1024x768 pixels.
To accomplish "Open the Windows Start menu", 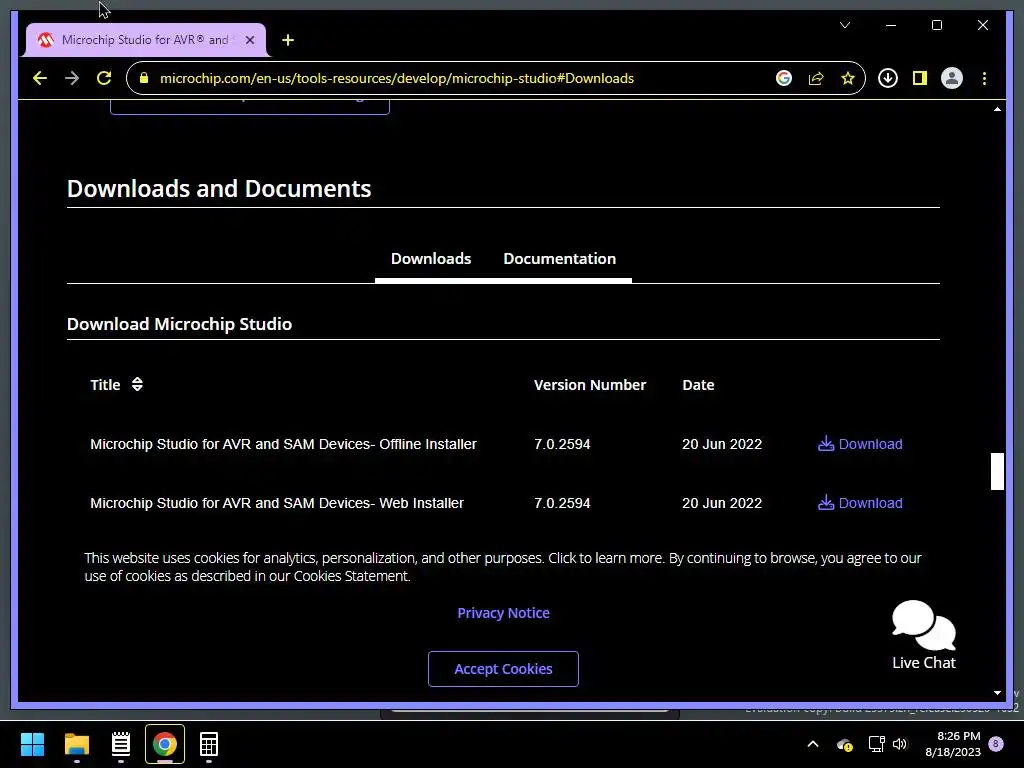I will pyautogui.click(x=33, y=744).
